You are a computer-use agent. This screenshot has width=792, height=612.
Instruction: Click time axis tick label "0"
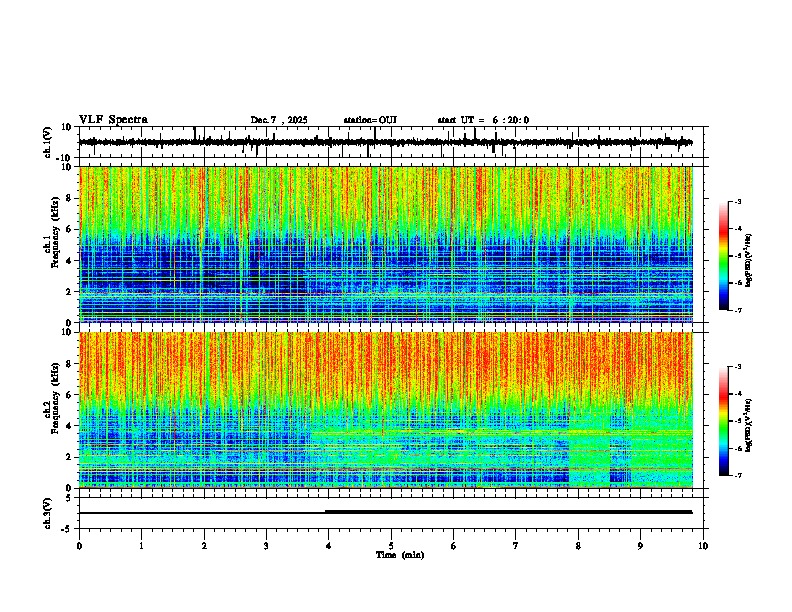[x=79, y=546]
